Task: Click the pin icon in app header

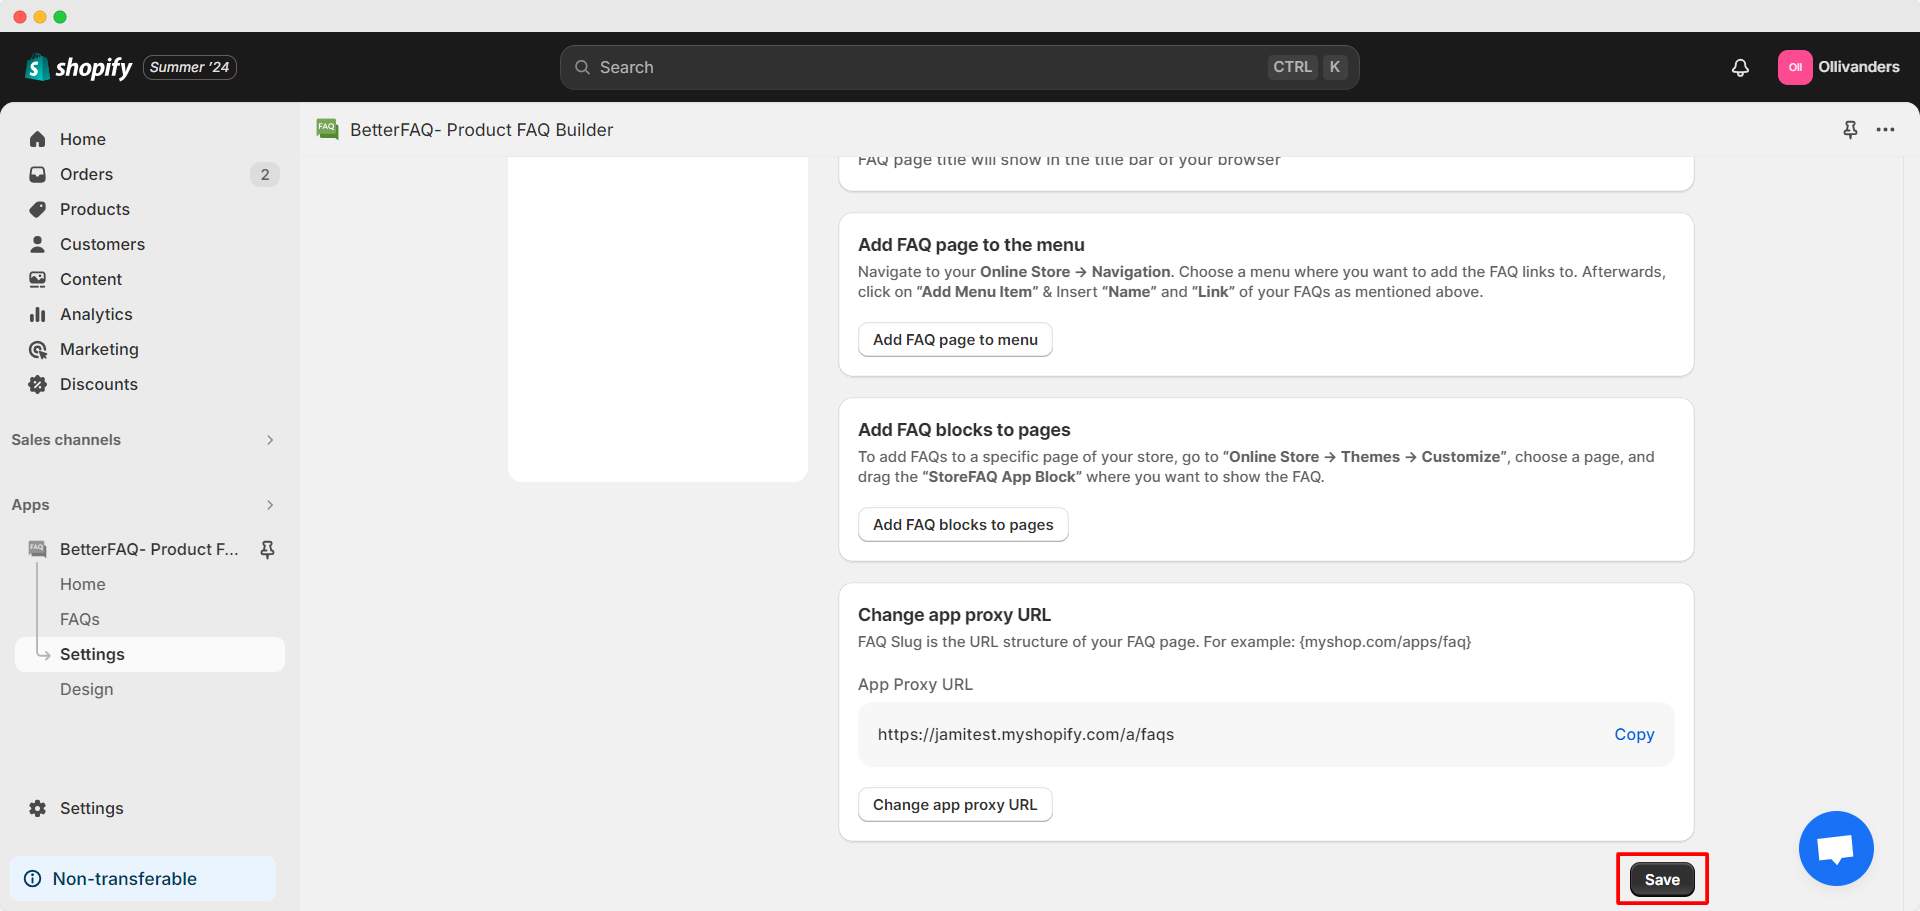Action: [1850, 130]
